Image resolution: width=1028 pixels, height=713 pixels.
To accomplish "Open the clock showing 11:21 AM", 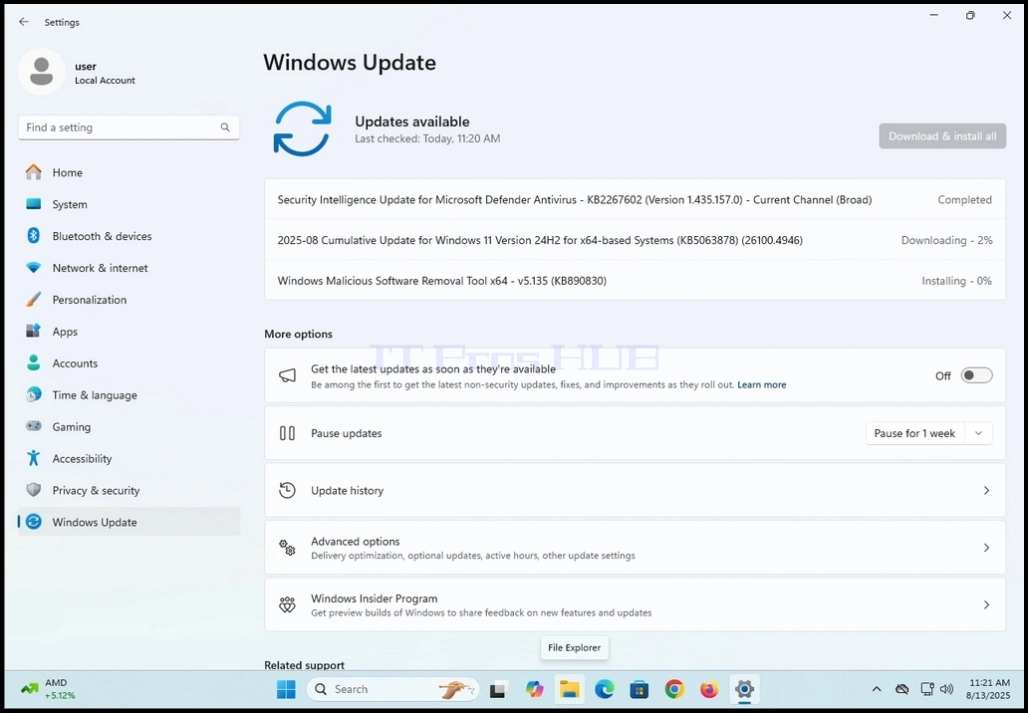I will click(x=987, y=689).
